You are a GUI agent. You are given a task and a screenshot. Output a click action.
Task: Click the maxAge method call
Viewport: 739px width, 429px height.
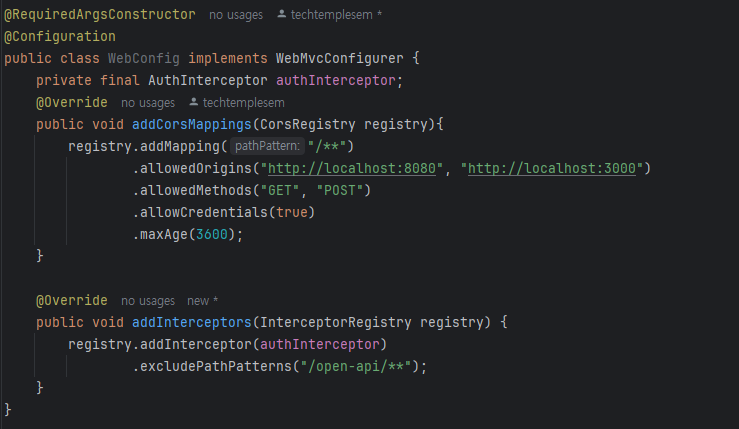click(164, 234)
